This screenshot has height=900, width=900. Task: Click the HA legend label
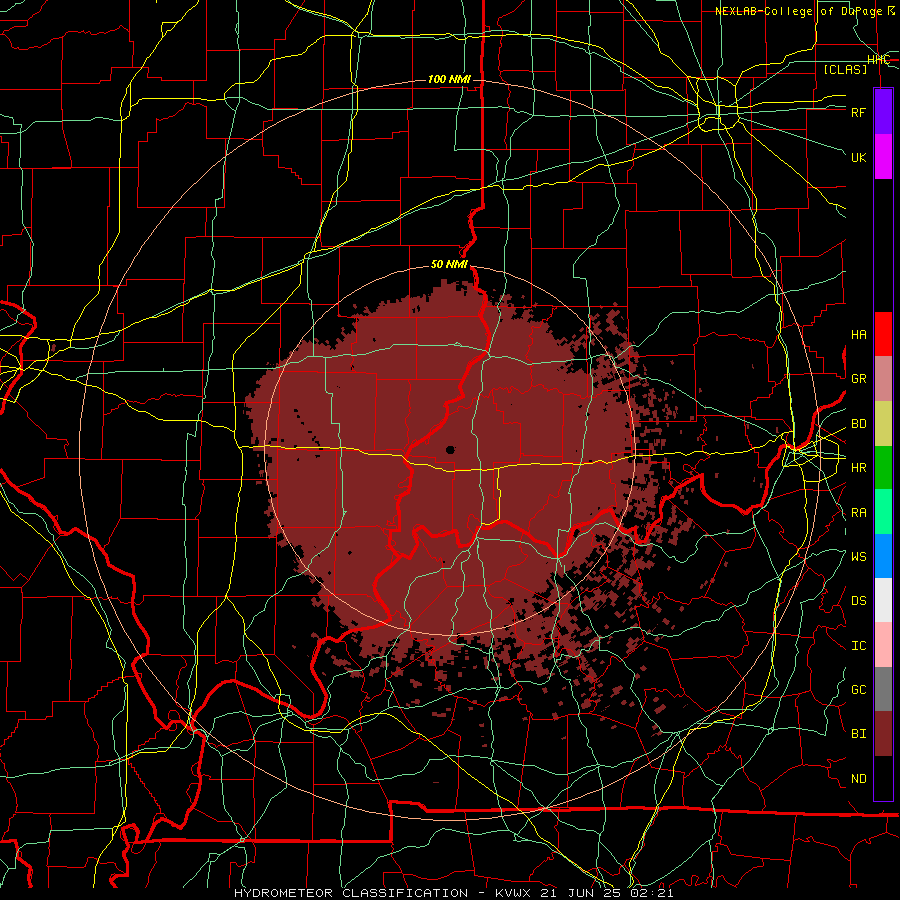click(858, 334)
